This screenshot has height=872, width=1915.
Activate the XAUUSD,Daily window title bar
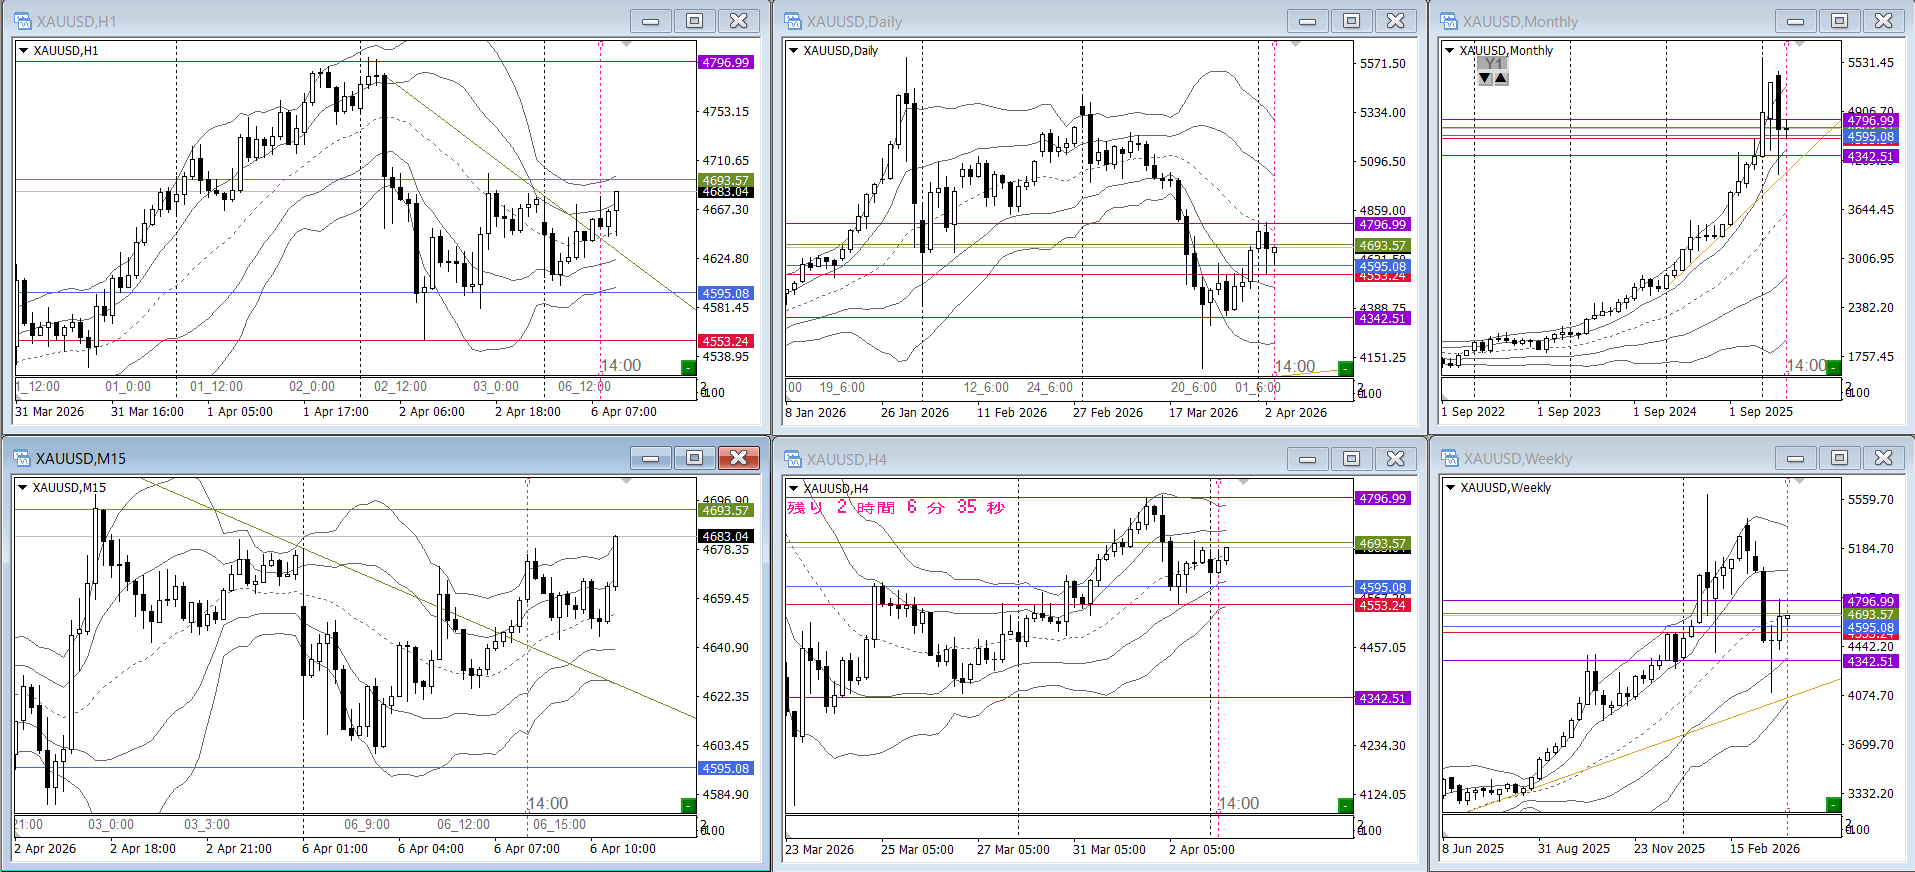point(1040,21)
